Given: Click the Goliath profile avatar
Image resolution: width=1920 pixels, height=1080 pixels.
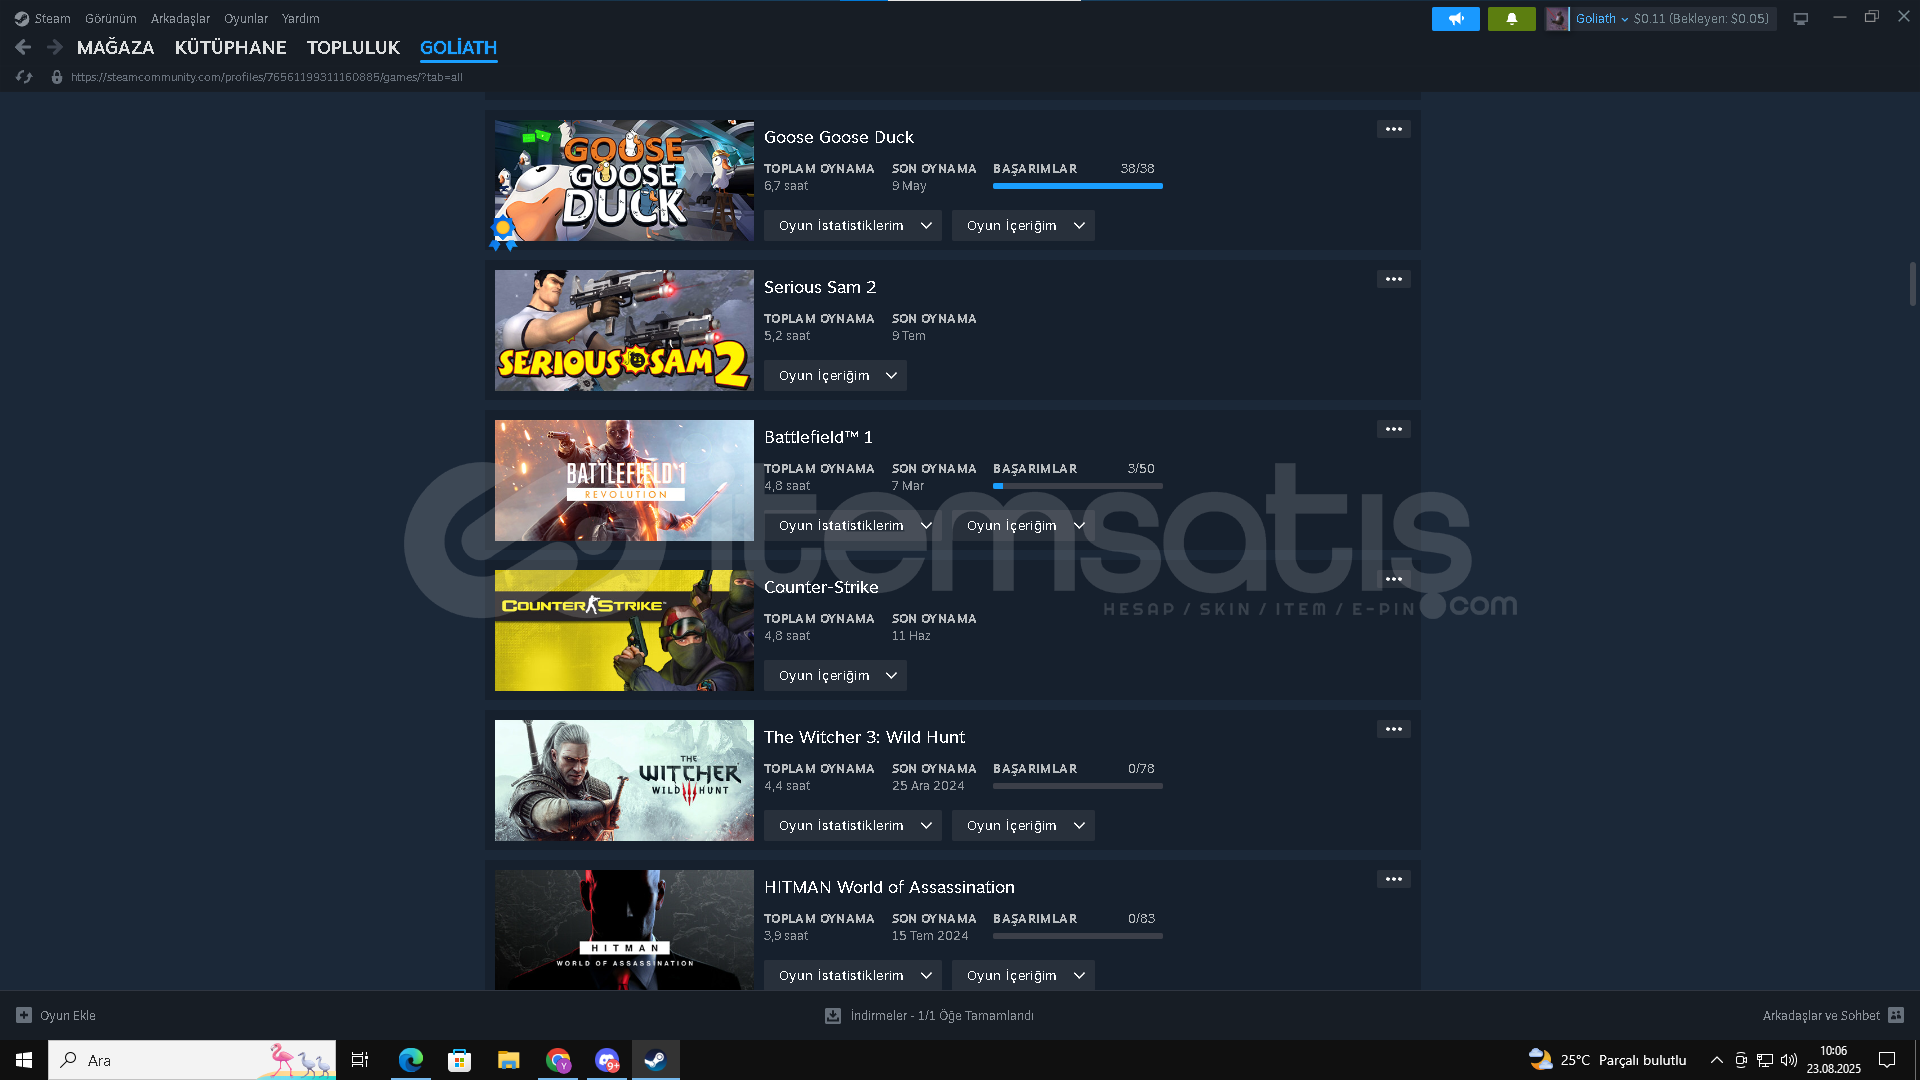Looking at the screenshot, I should (1557, 18).
